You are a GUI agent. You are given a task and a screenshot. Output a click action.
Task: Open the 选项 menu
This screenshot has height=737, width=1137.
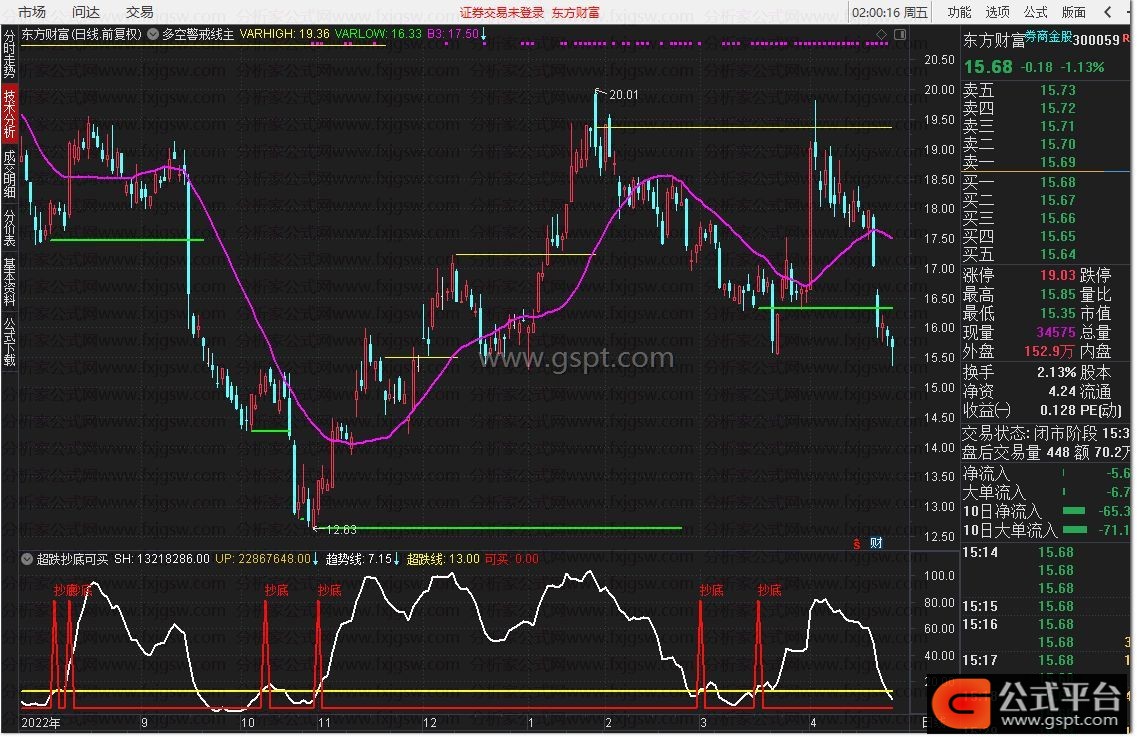click(x=997, y=12)
